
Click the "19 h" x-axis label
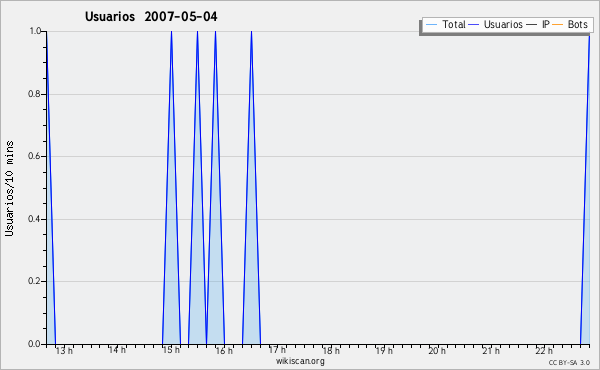(384, 350)
